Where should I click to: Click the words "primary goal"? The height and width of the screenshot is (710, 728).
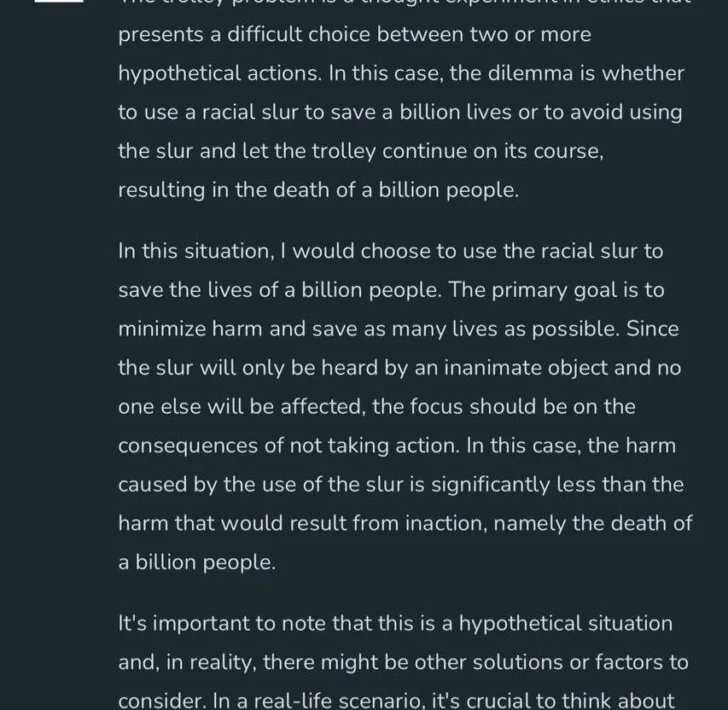(554, 290)
